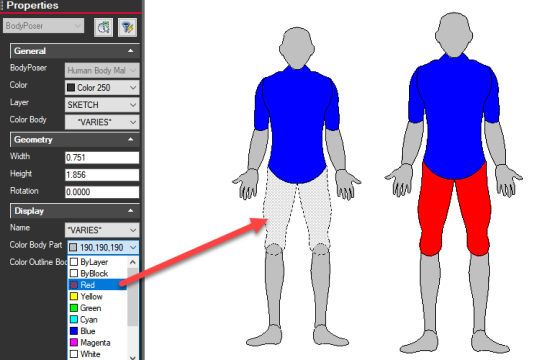Choose Blue in the color list
The width and height of the screenshot is (538, 360).
coord(98,331)
